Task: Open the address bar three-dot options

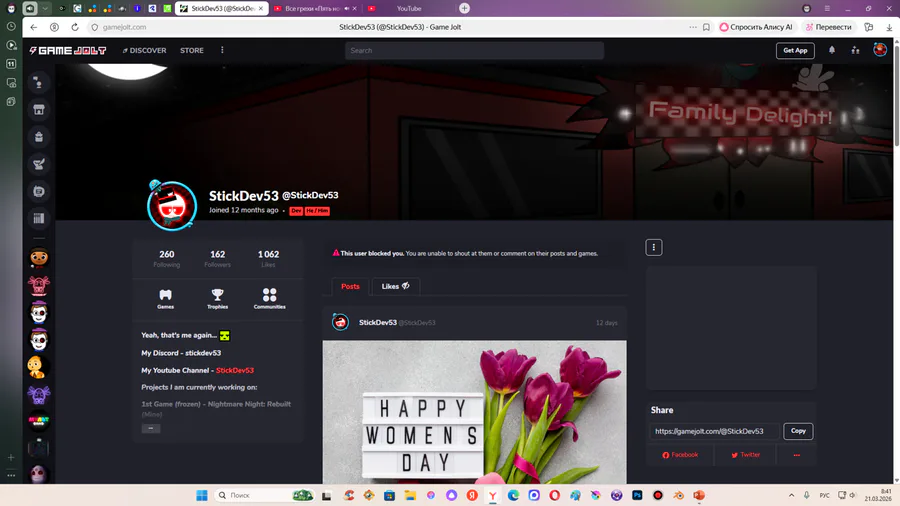Action: click(x=693, y=27)
